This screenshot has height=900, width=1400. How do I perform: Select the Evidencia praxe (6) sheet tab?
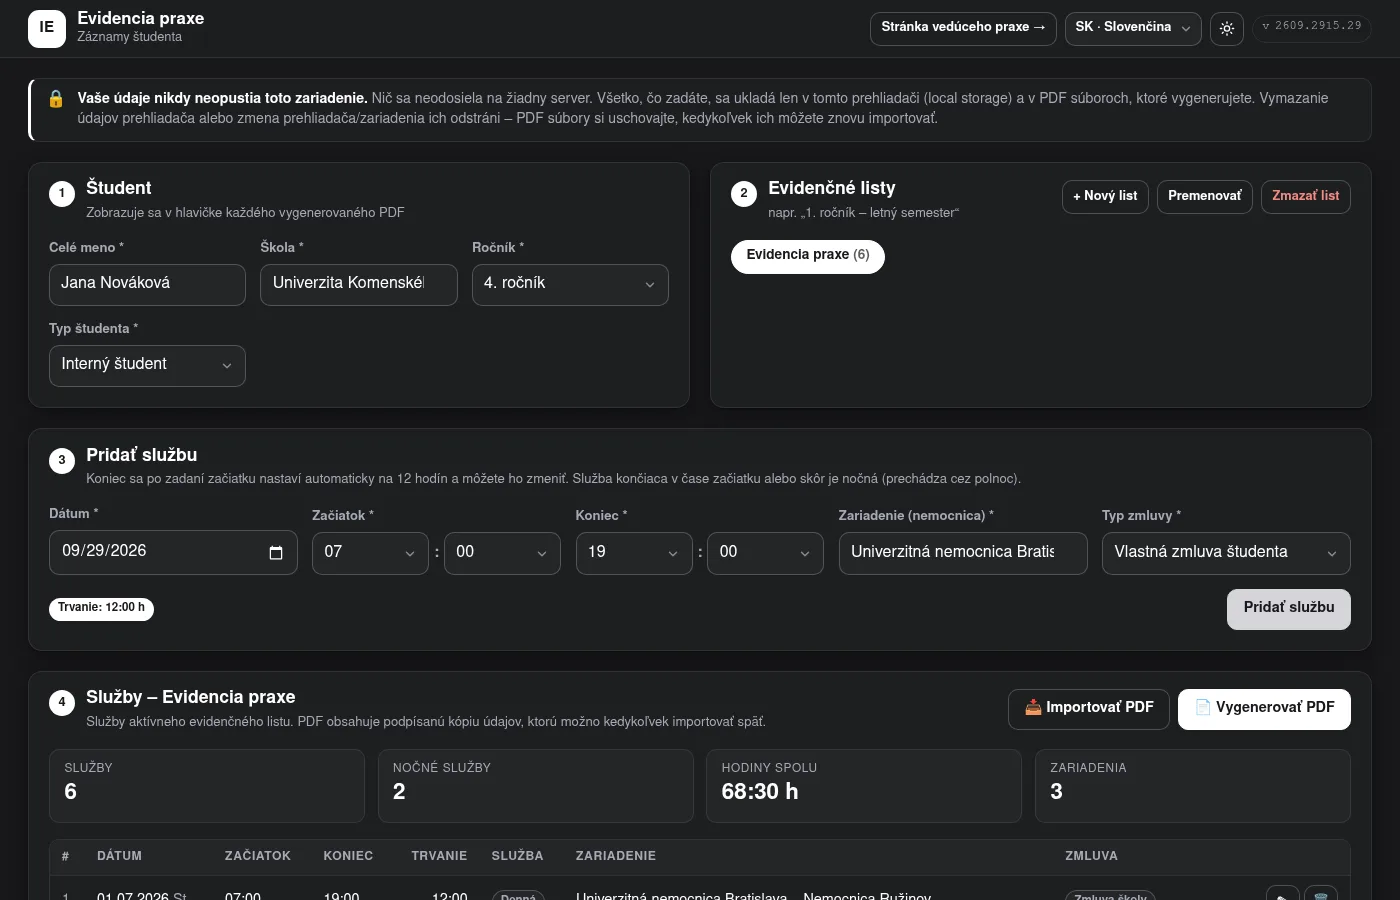pyautogui.click(x=808, y=256)
